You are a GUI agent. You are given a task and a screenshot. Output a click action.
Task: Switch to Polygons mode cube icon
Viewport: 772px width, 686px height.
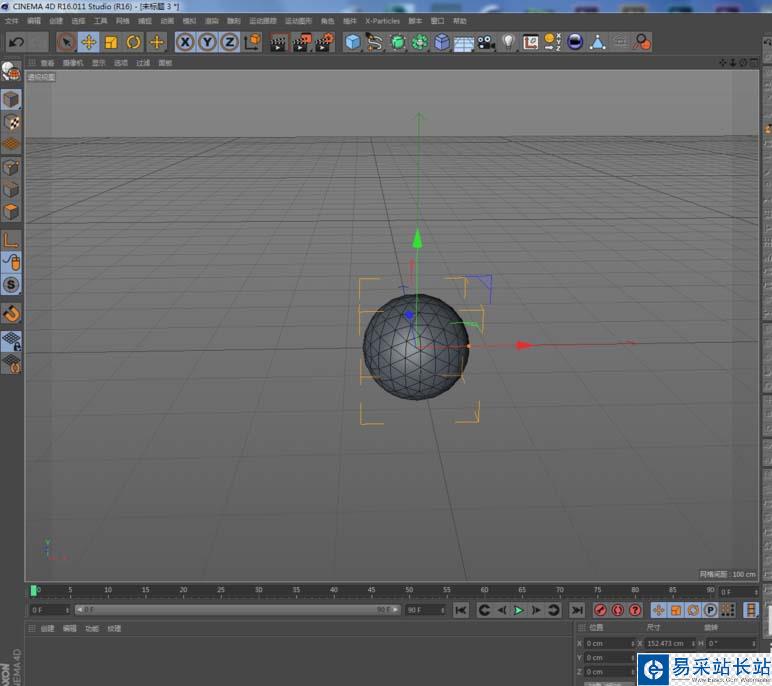tap(11, 212)
